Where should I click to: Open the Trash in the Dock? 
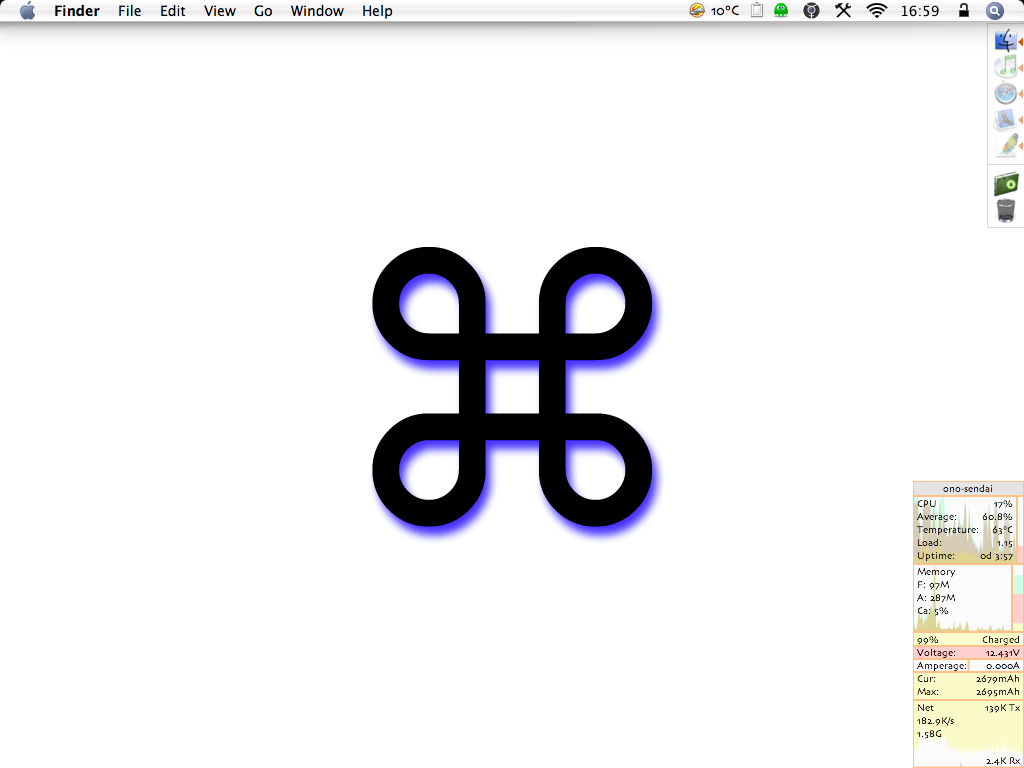1006,210
